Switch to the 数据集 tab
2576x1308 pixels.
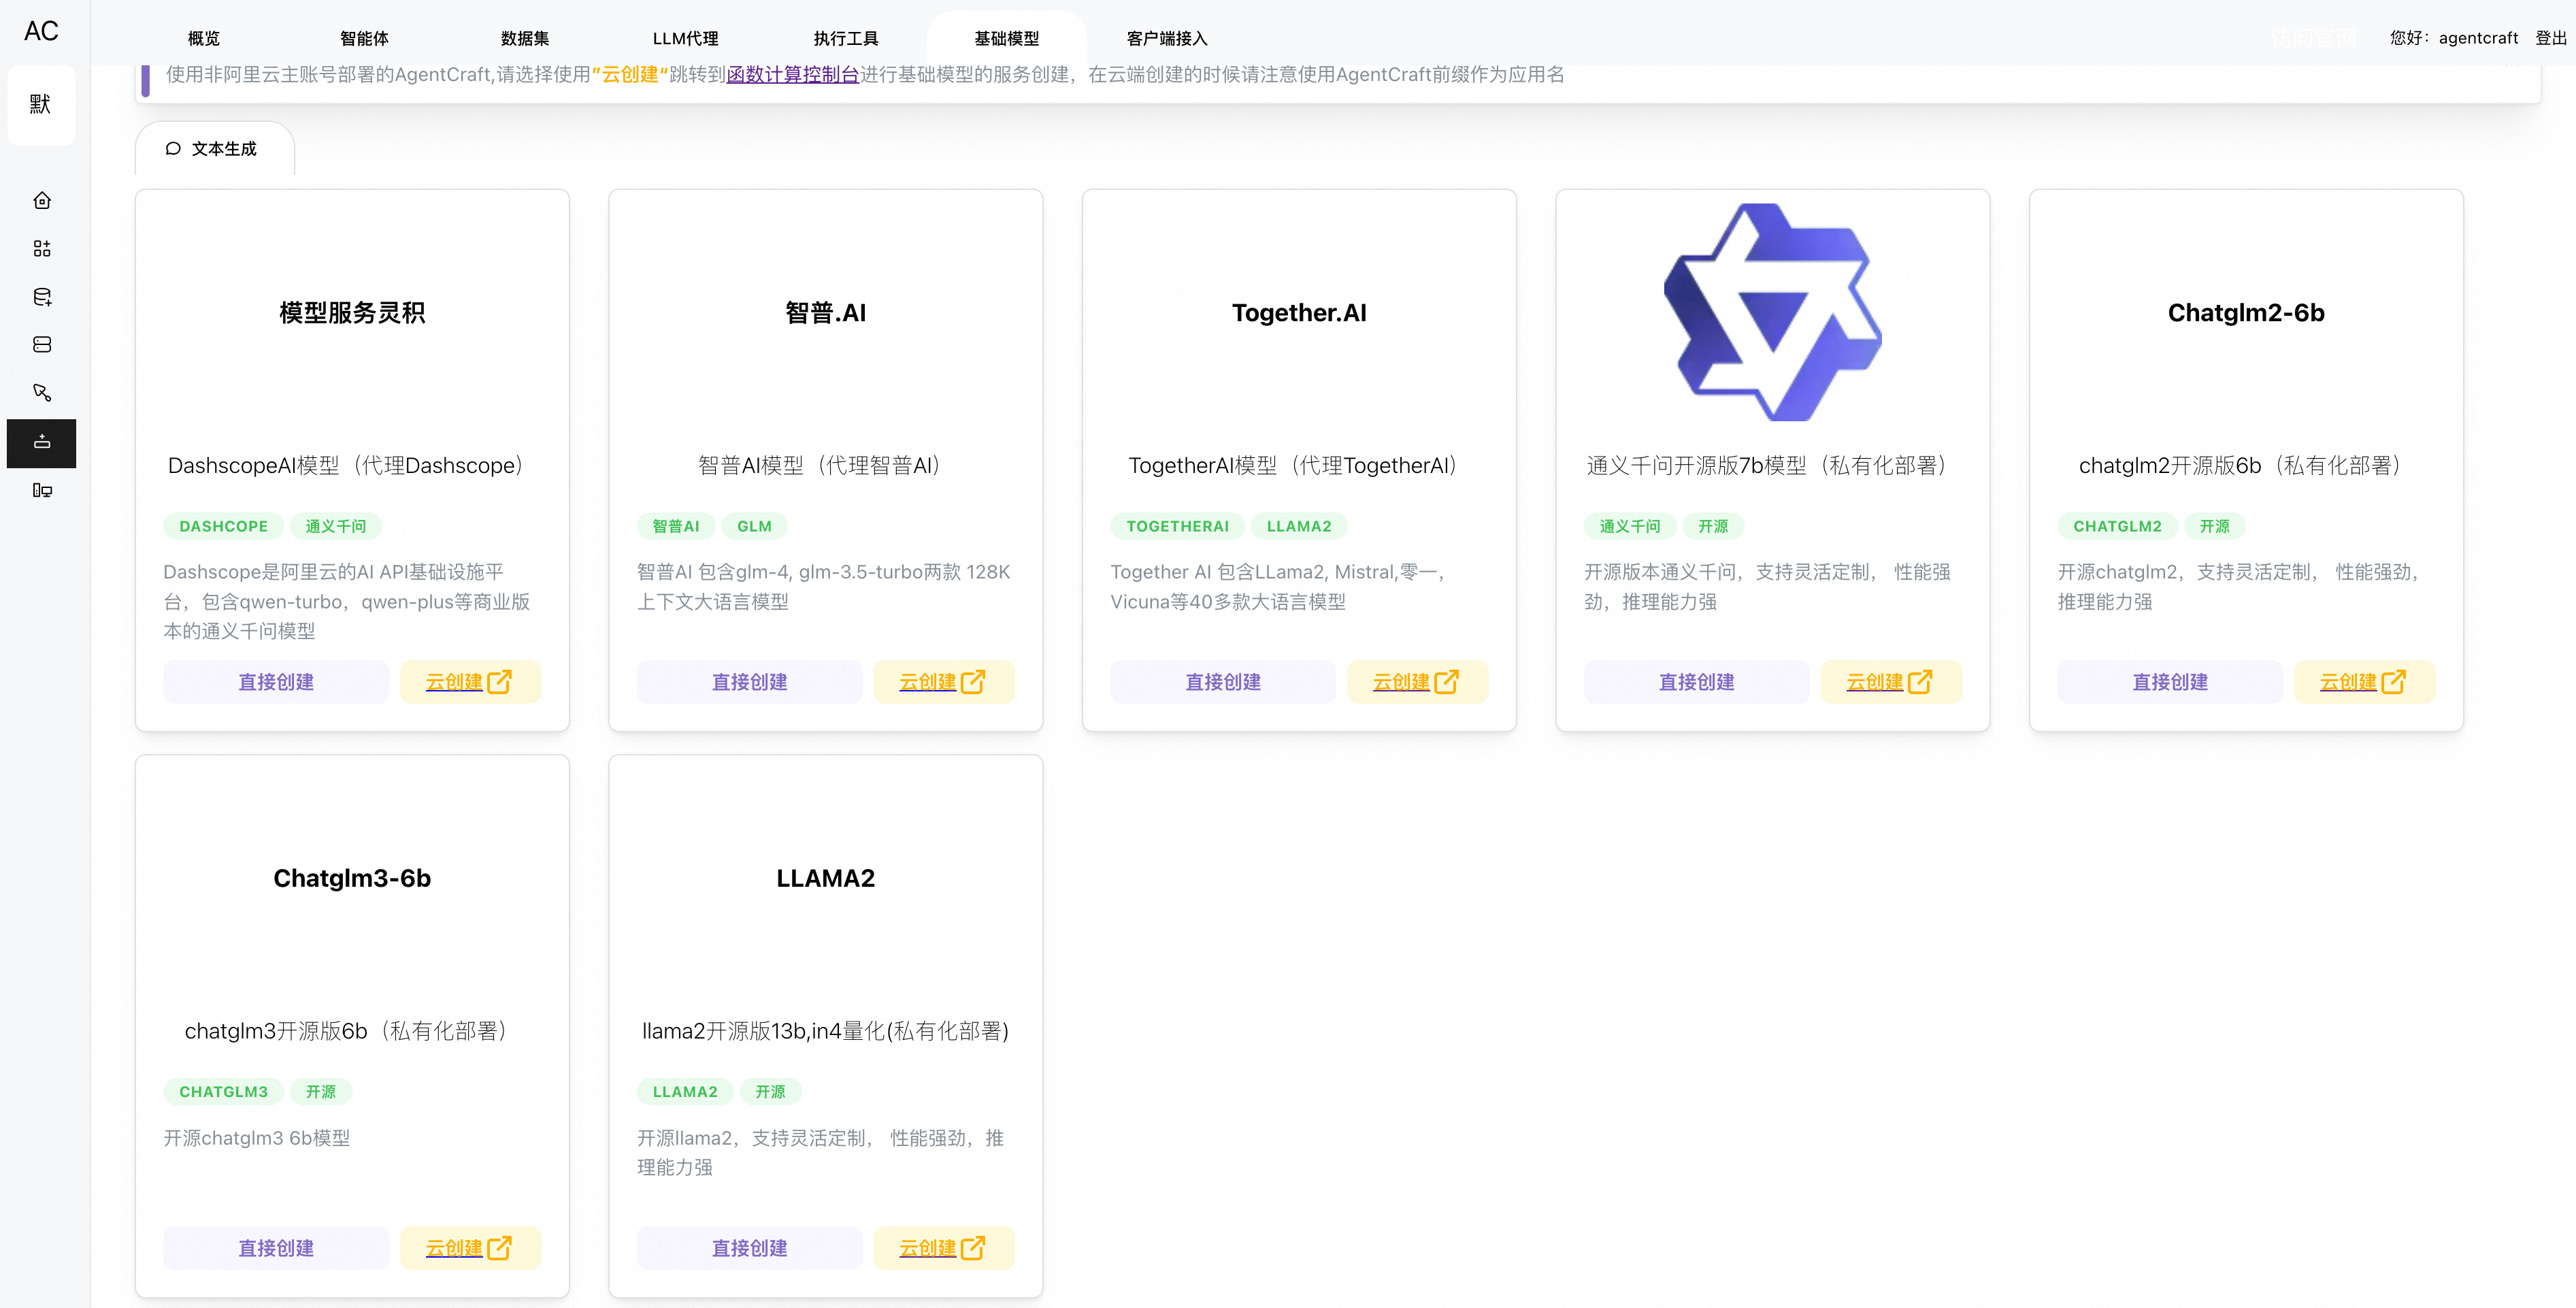click(525, 38)
